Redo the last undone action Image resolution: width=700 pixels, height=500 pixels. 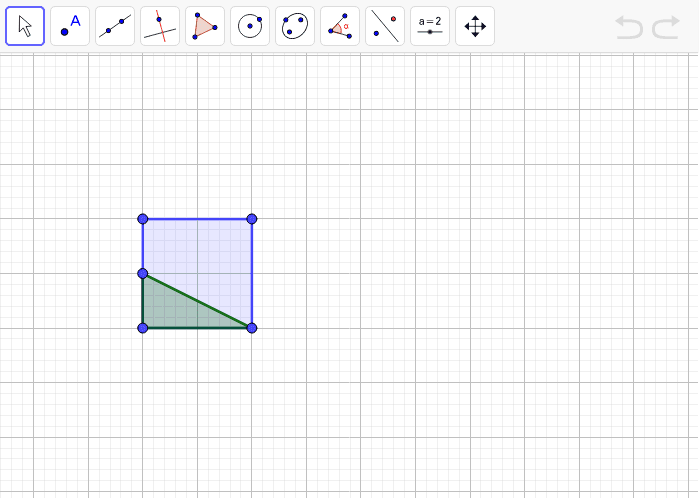coord(666,27)
